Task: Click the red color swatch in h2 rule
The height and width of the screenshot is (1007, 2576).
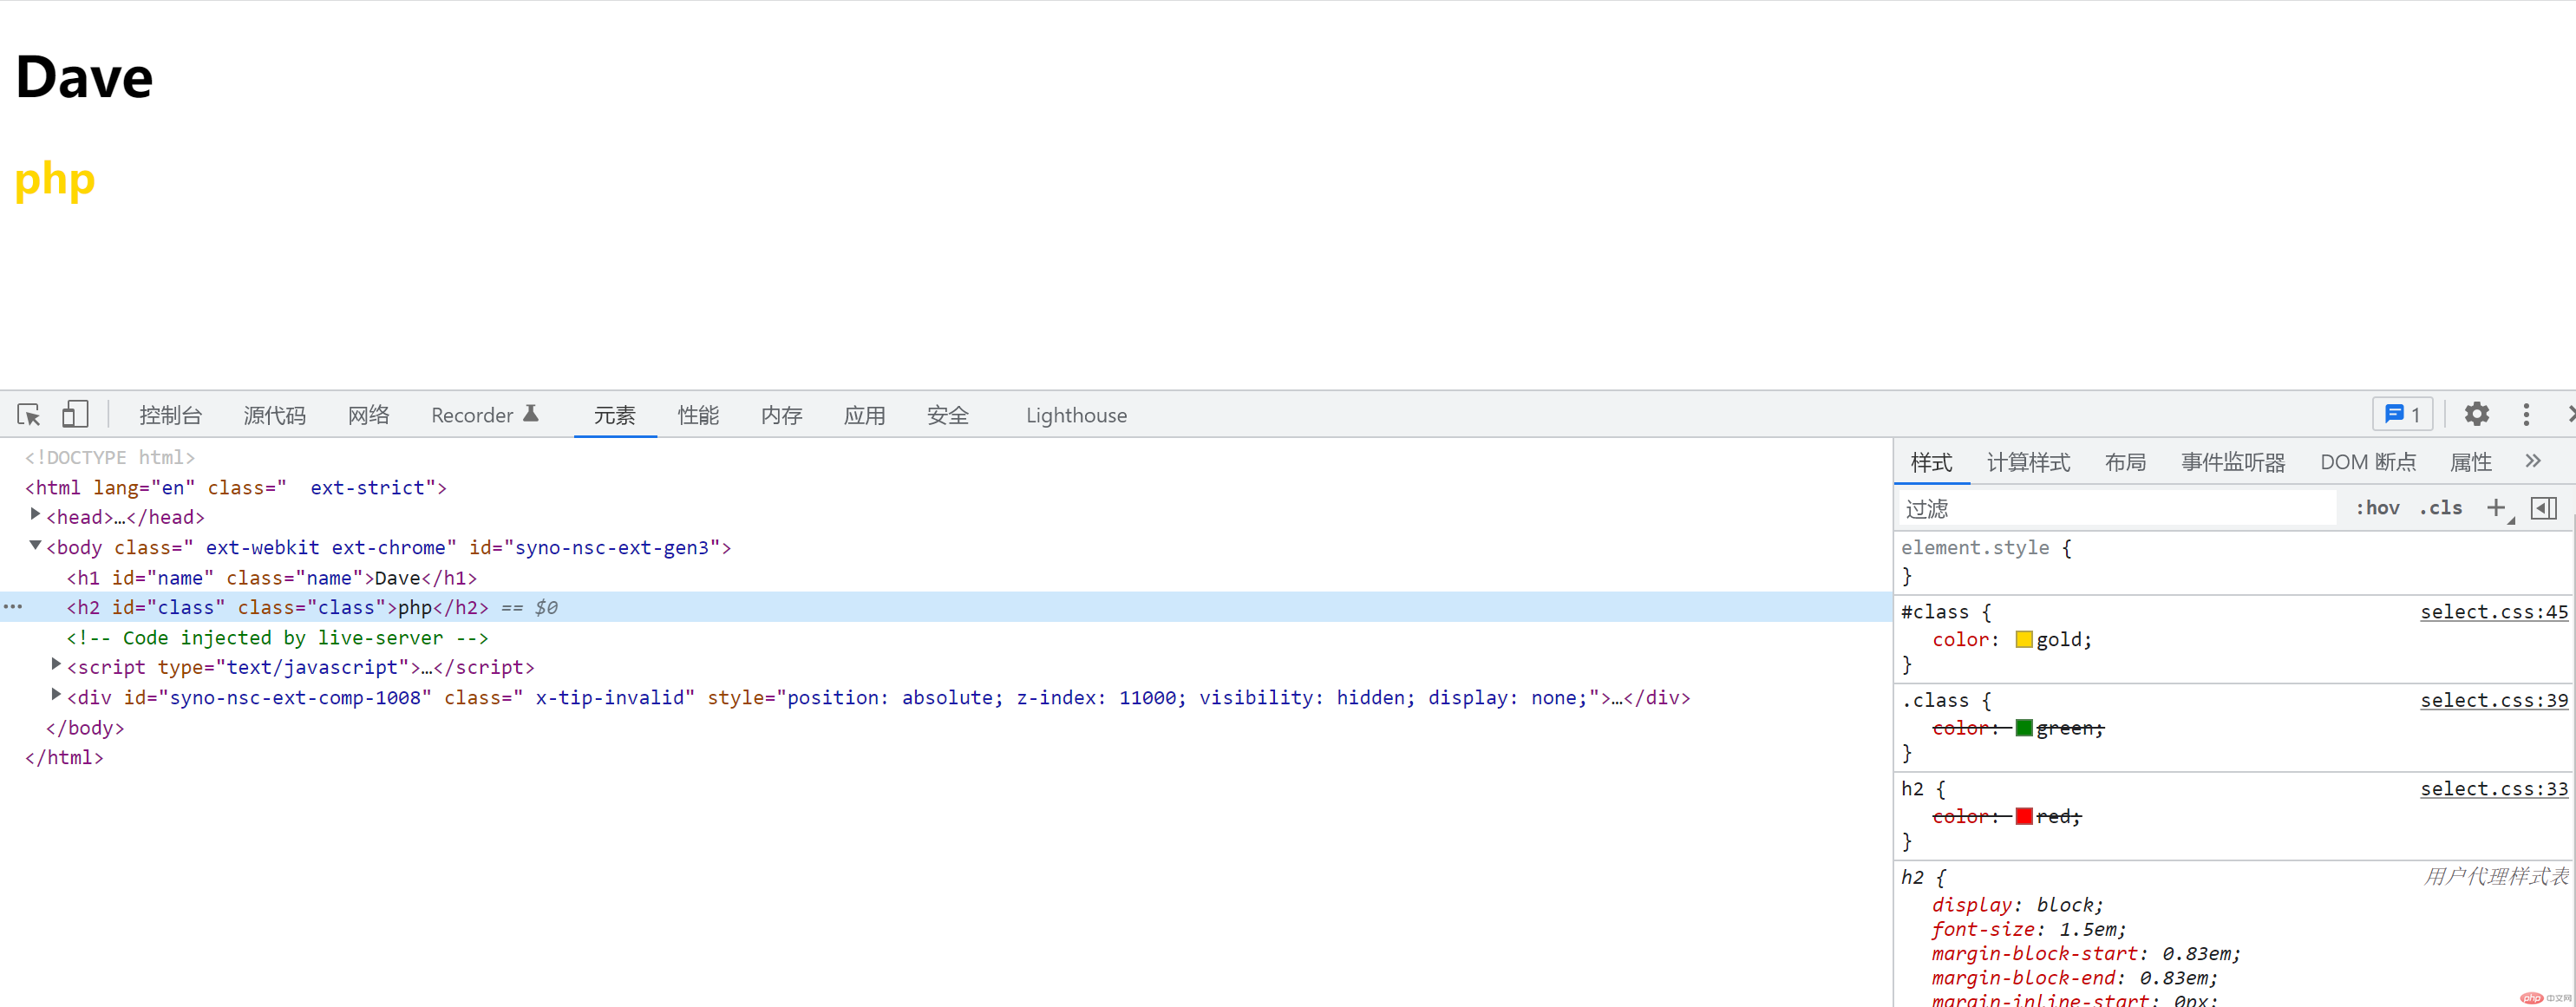Action: [2024, 816]
